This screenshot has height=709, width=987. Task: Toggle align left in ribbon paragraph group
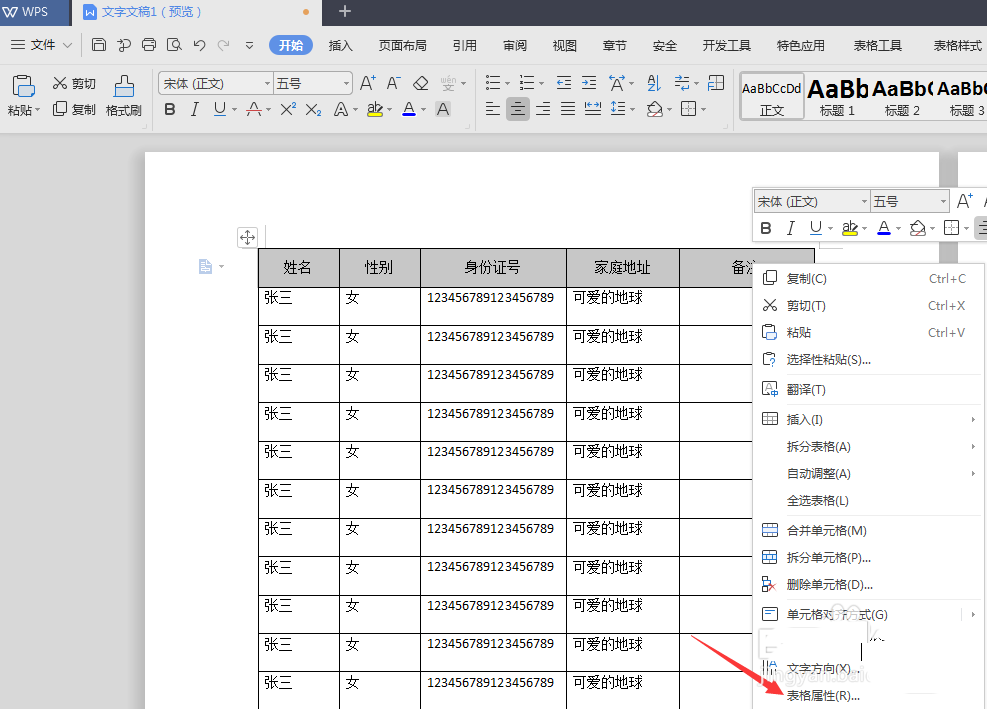(x=493, y=109)
